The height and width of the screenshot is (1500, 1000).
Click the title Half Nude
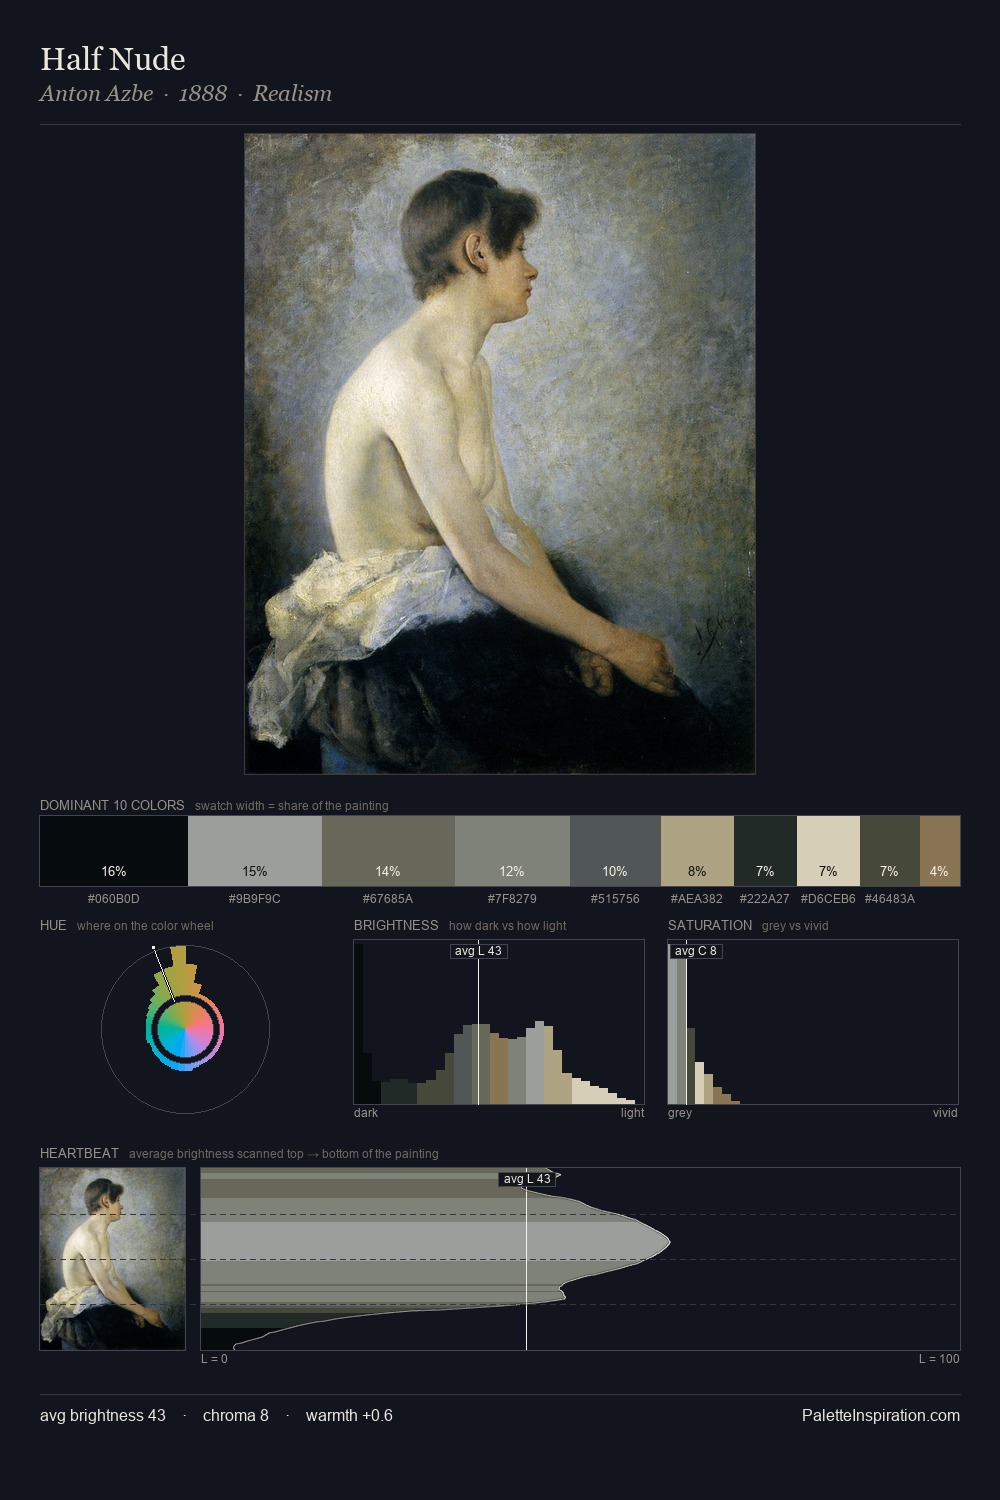pos(113,59)
